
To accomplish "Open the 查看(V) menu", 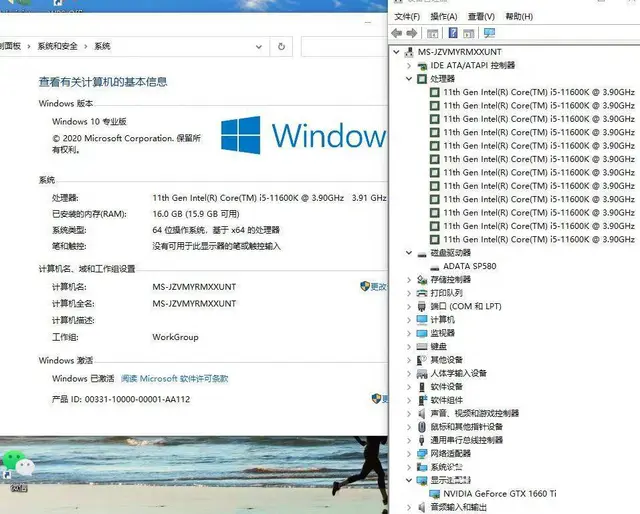I will pyautogui.click(x=481, y=17).
